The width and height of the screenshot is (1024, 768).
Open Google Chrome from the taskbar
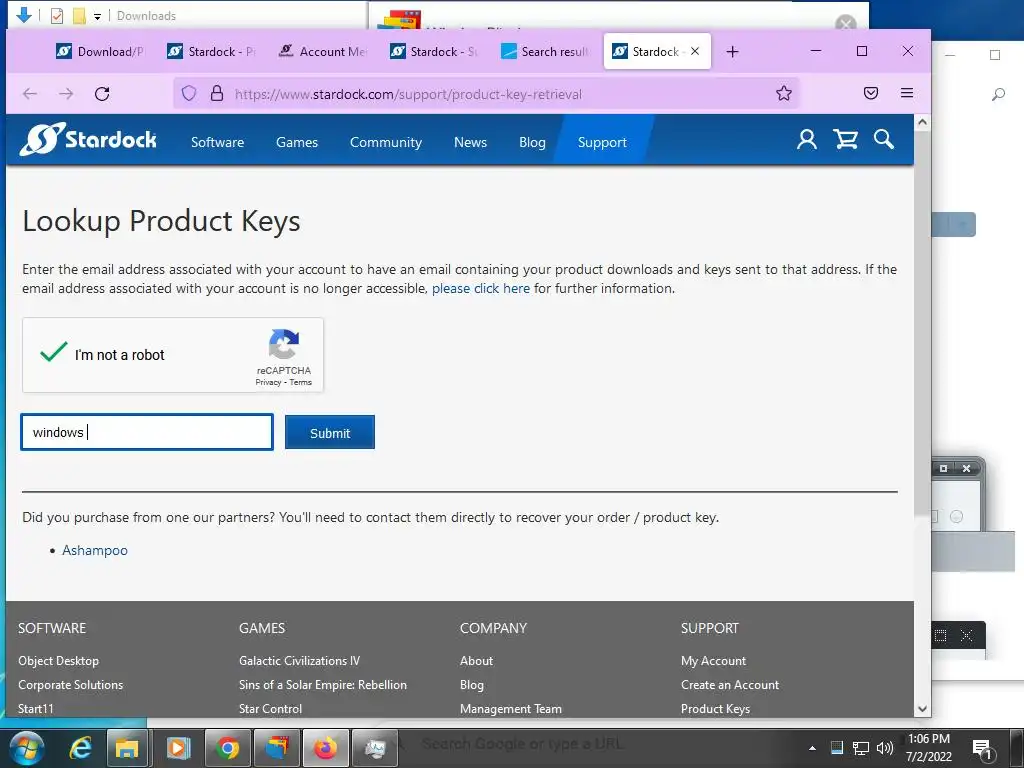click(227, 748)
